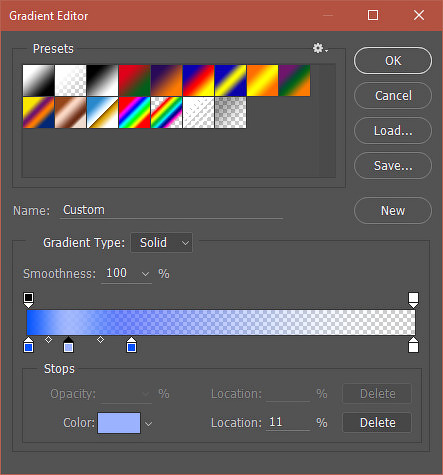Open the Gradient Type dropdown

(x=162, y=243)
